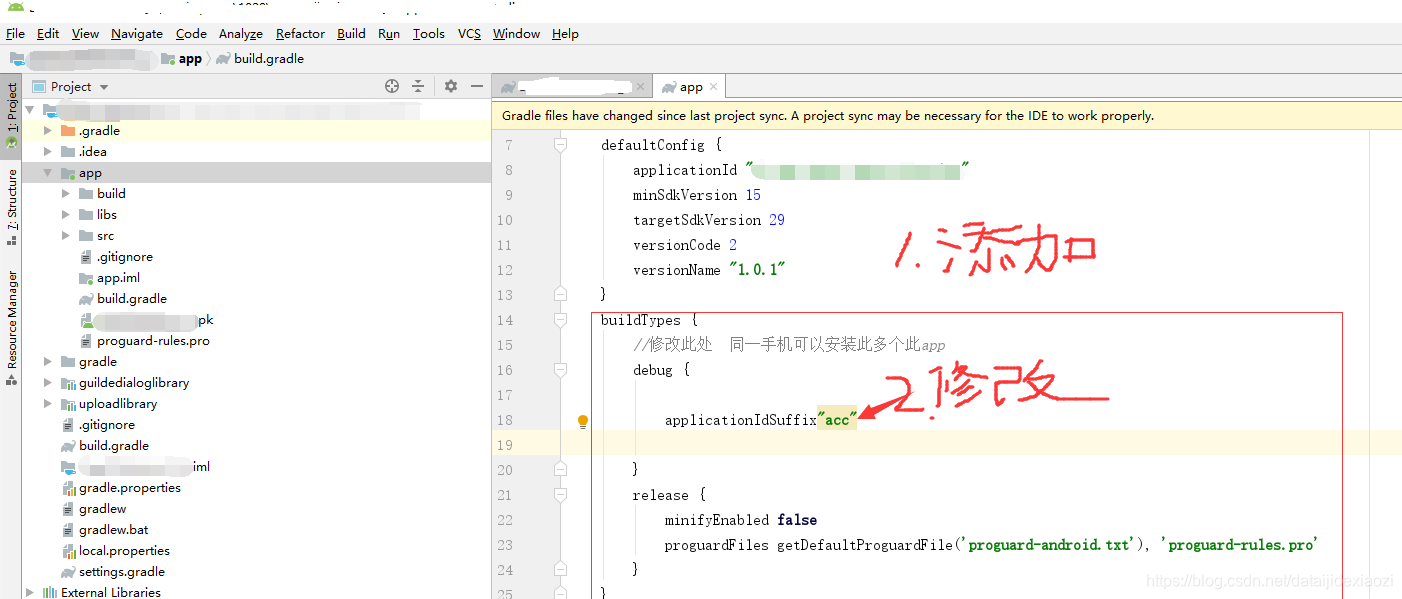The height and width of the screenshot is (599, 1402).
Task: Expand the libs folder
Action: [x=66, y=215]
